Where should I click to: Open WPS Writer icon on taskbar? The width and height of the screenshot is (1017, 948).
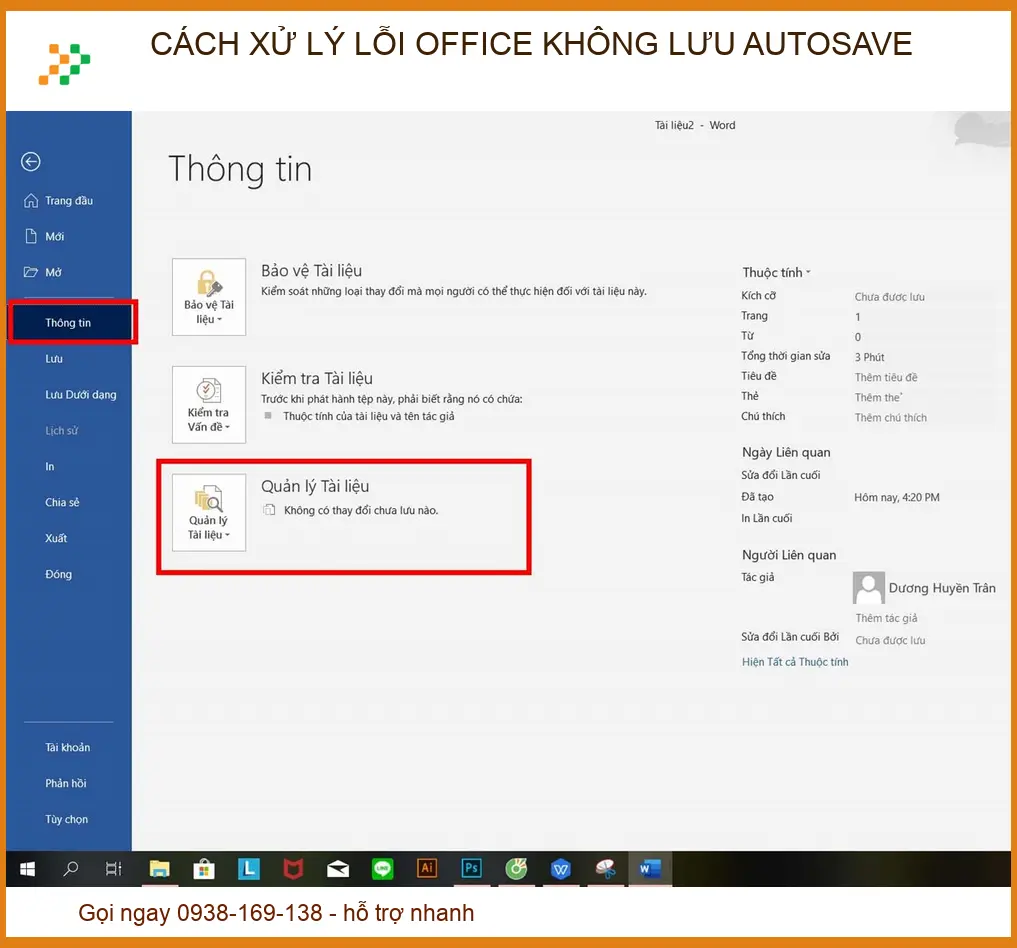point(561,869)
